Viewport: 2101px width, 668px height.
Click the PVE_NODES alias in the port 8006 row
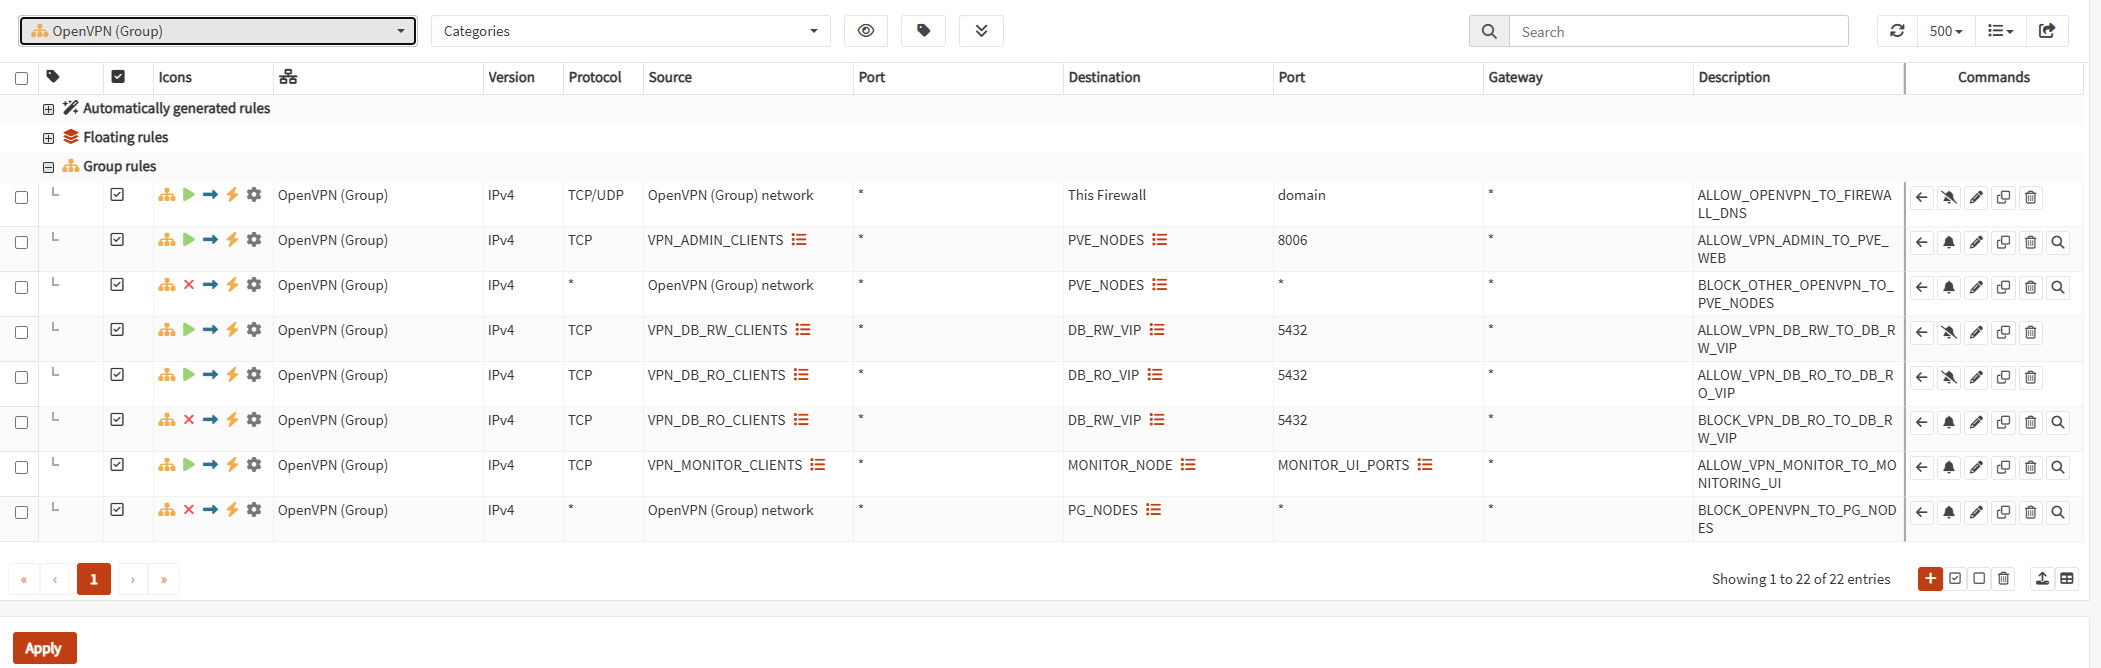click(x=1106, y=240)
